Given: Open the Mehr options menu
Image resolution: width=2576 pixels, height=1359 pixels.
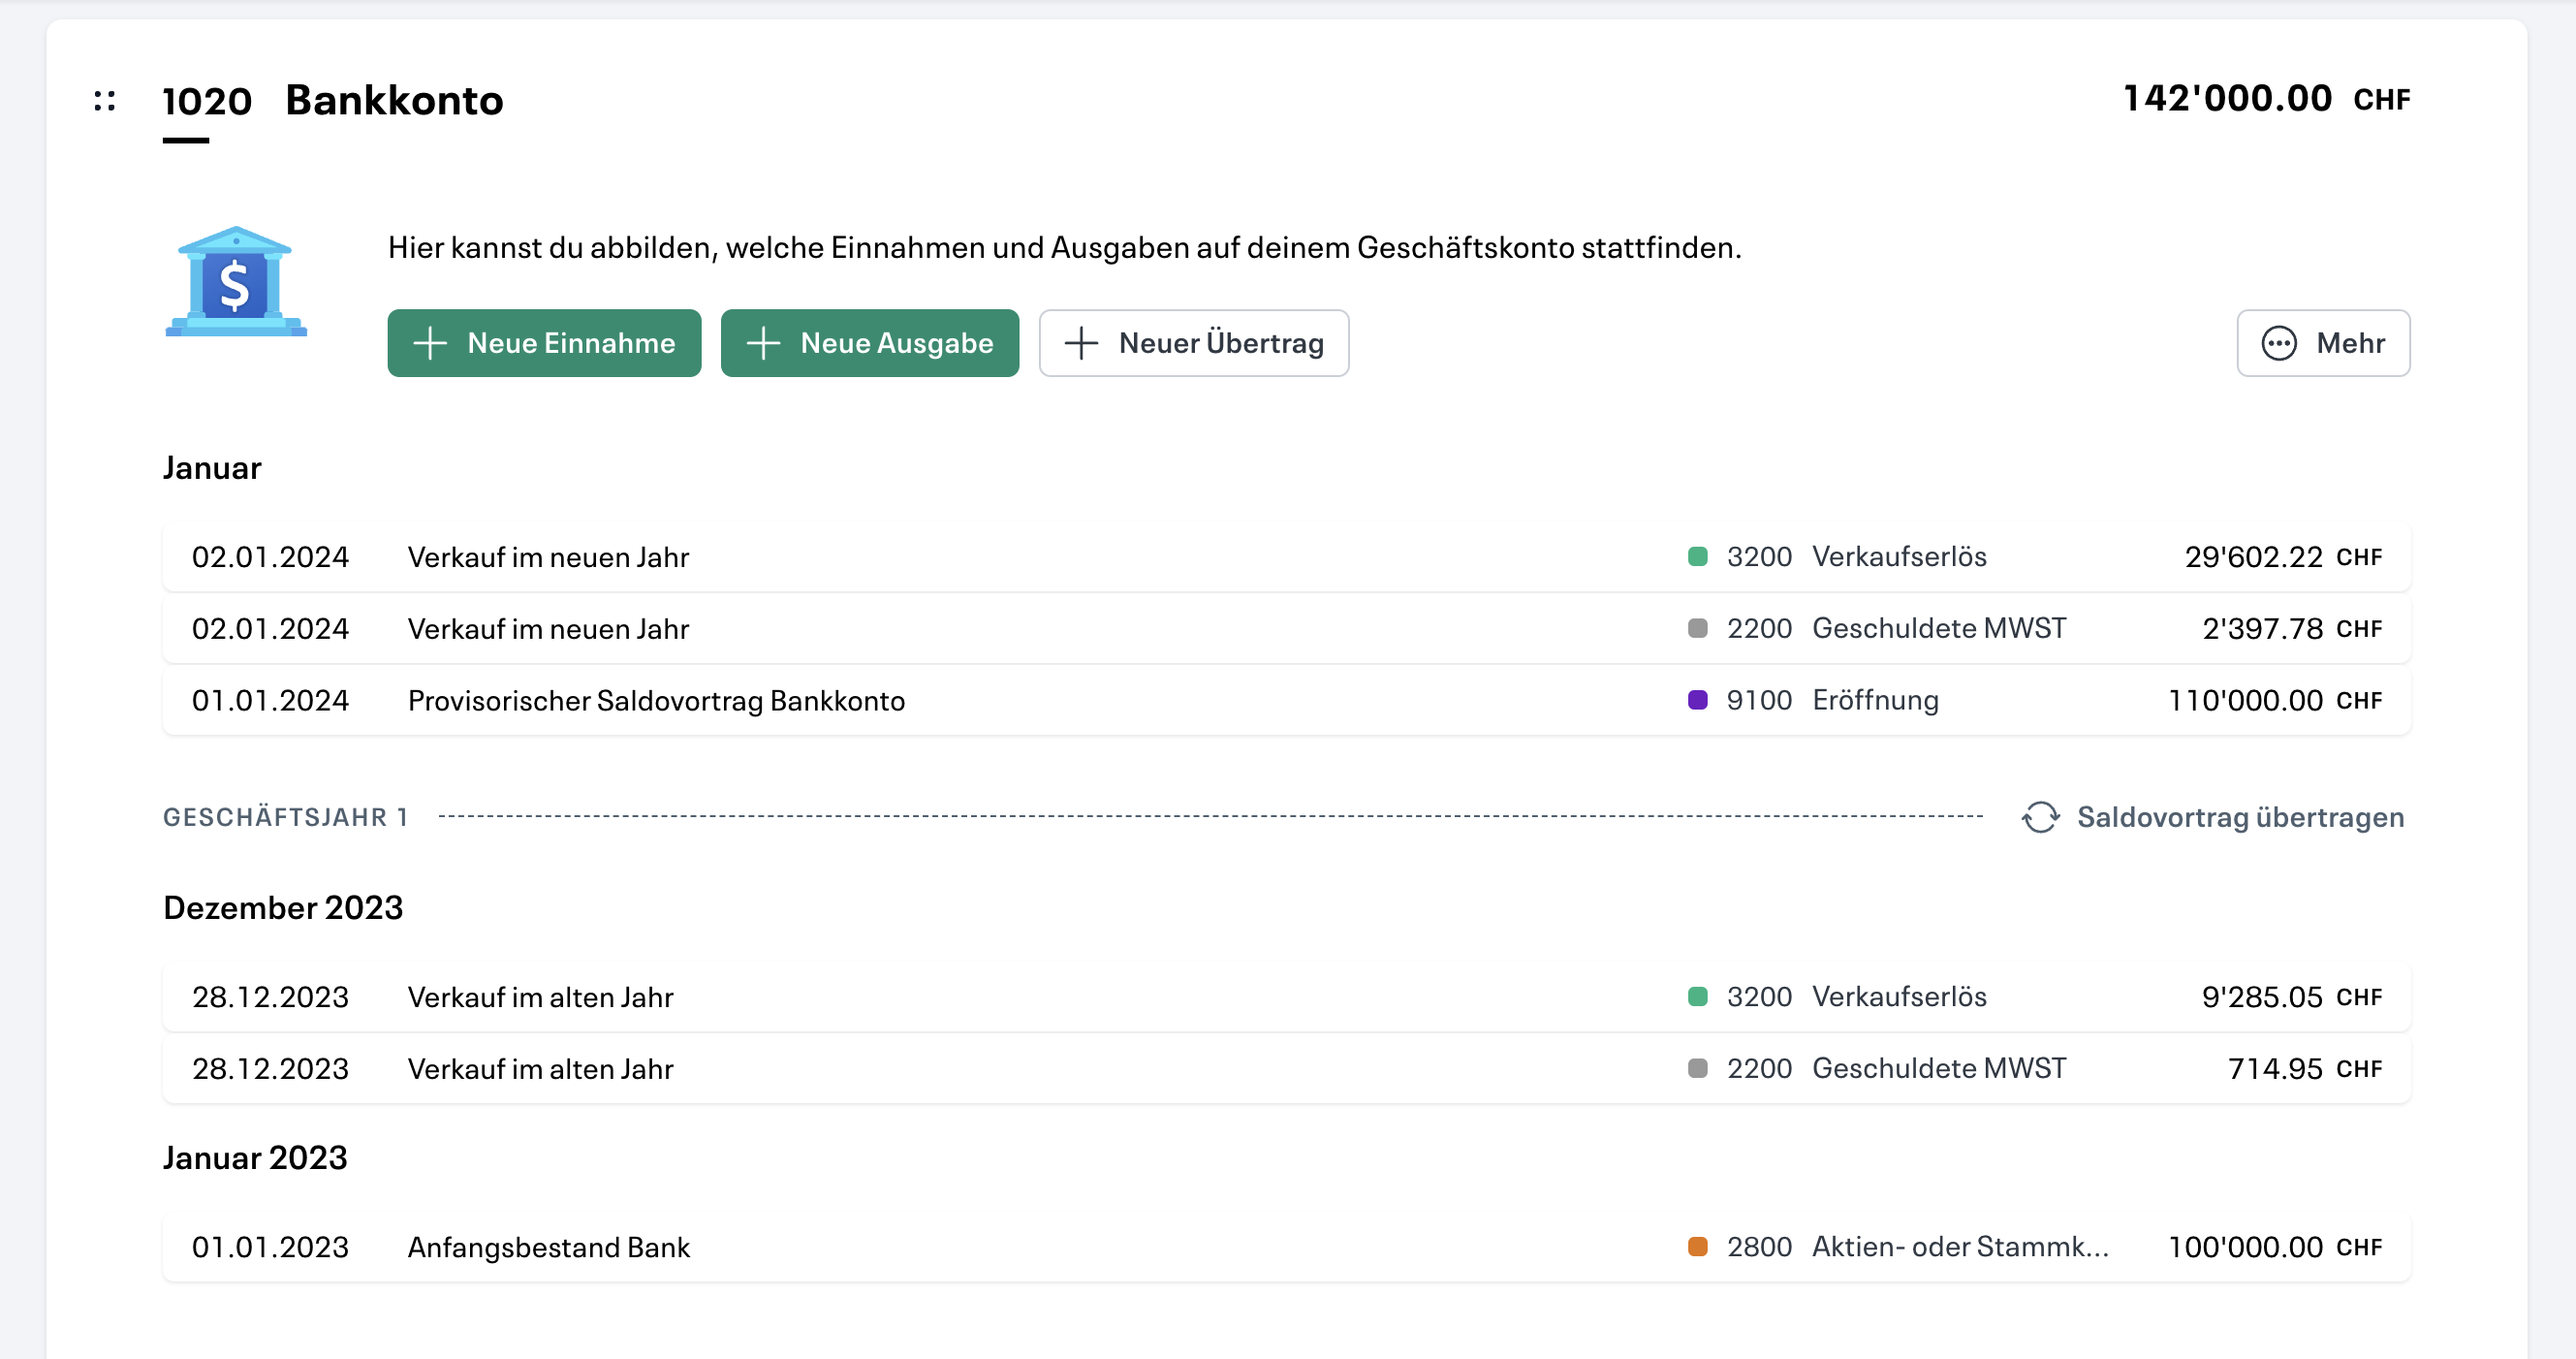Looking at the screenshot, I should click(x=2349, y=343).
